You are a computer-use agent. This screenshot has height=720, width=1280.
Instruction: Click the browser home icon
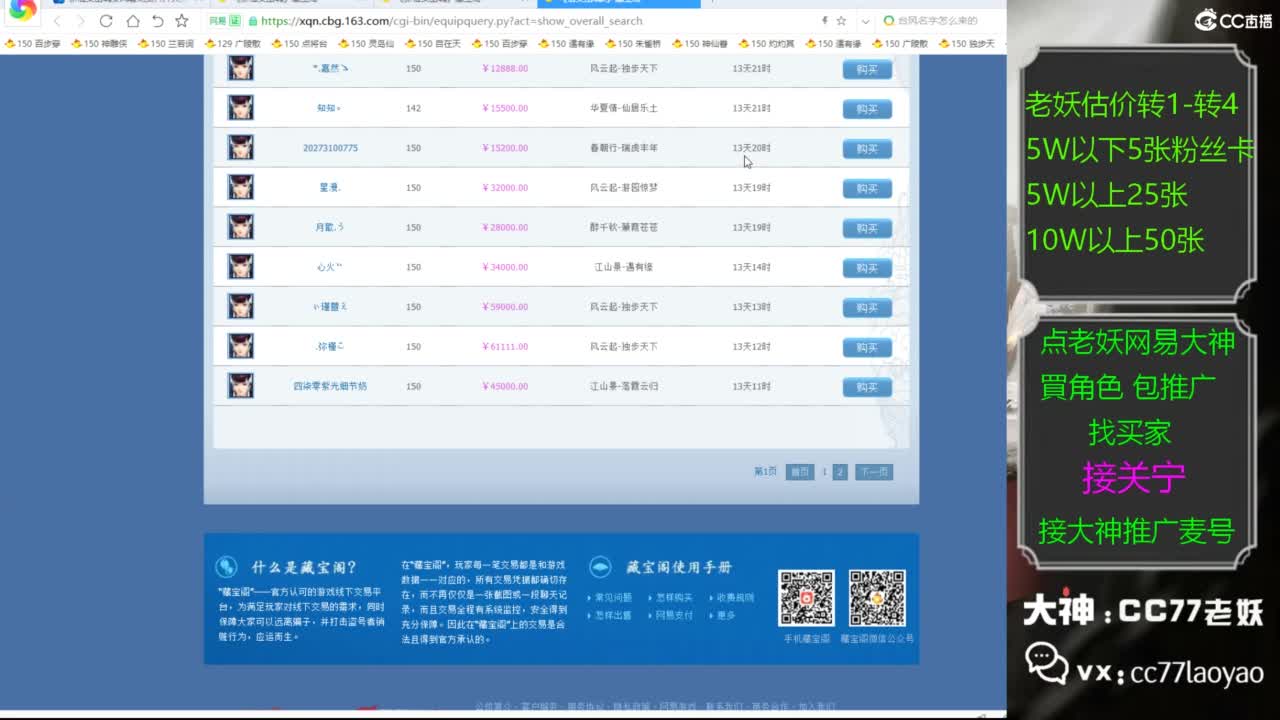(x=135, y=21)
